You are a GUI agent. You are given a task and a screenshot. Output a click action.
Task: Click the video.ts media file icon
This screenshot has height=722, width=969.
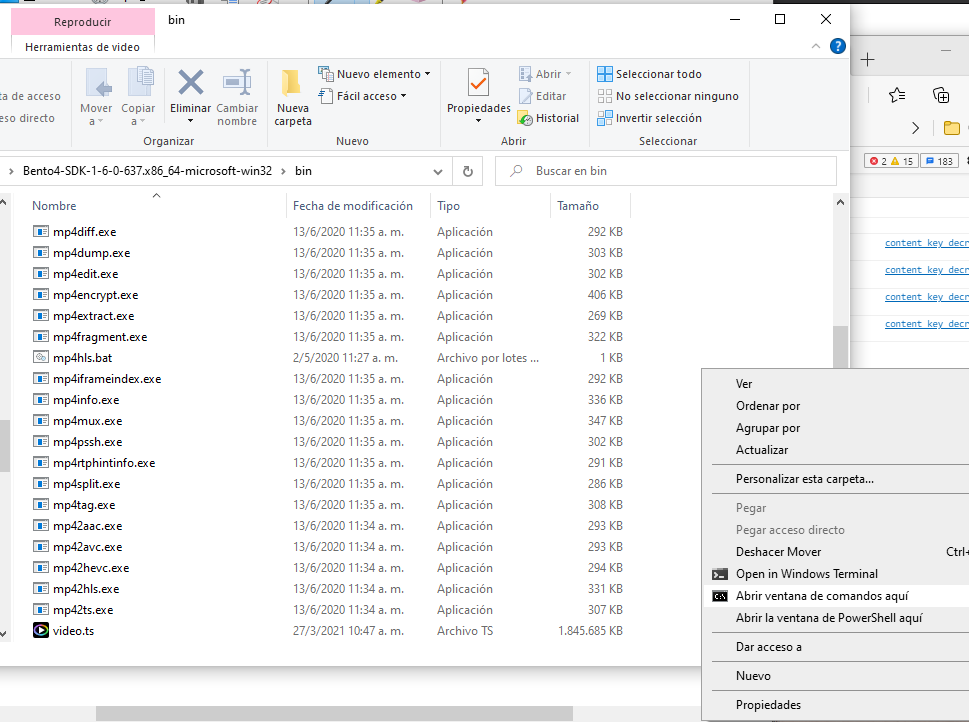tap(41, 631)
